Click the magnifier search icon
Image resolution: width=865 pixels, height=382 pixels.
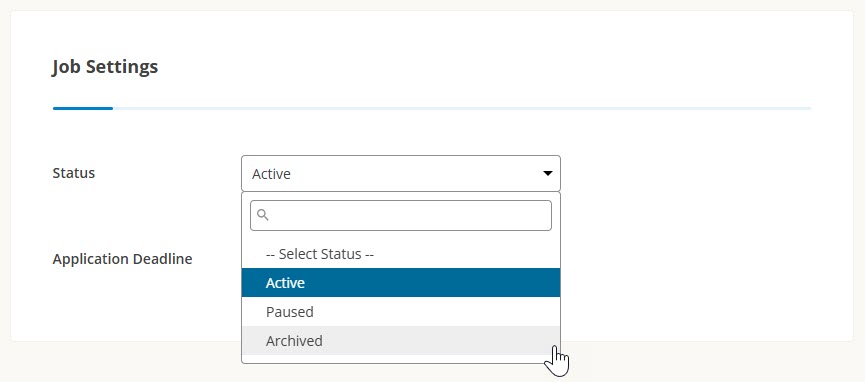point(263,215)
